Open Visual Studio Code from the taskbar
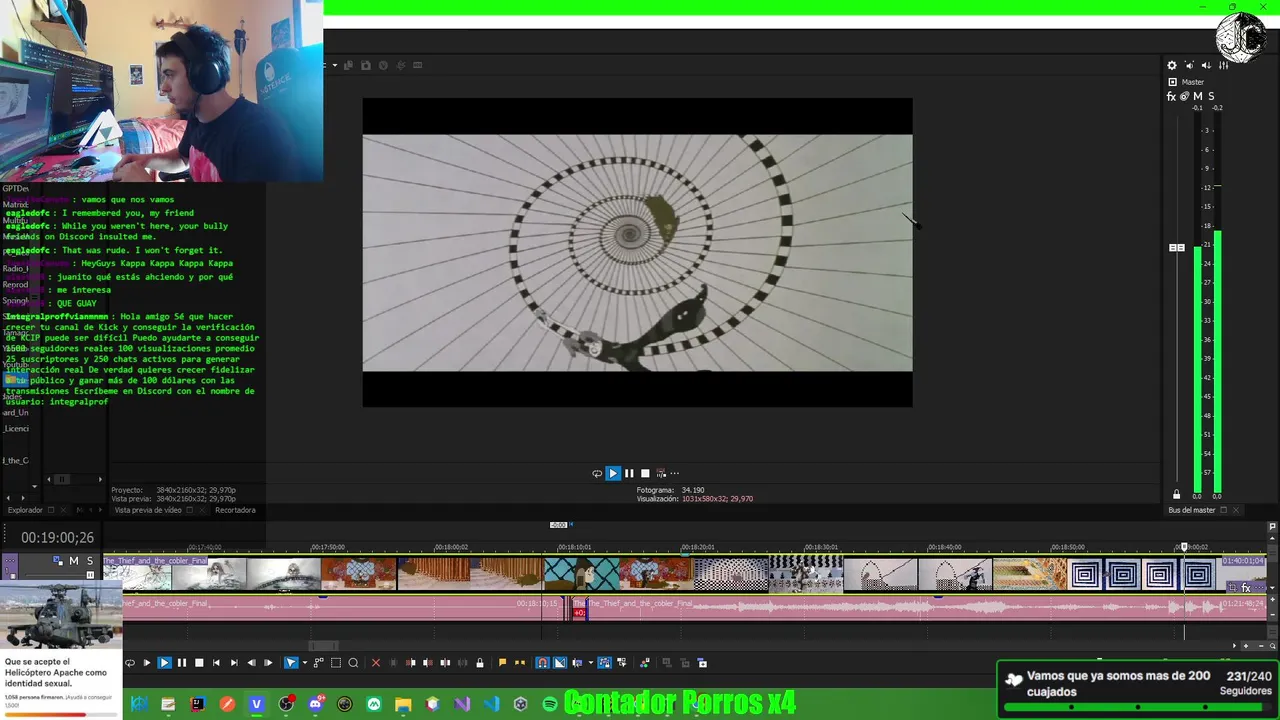 (x=491, y=704)
